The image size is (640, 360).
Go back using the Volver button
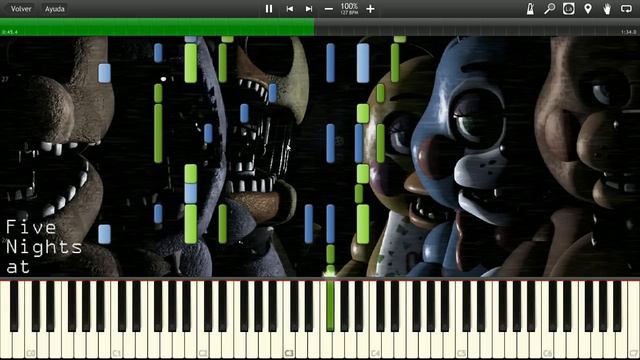(21, 9)
